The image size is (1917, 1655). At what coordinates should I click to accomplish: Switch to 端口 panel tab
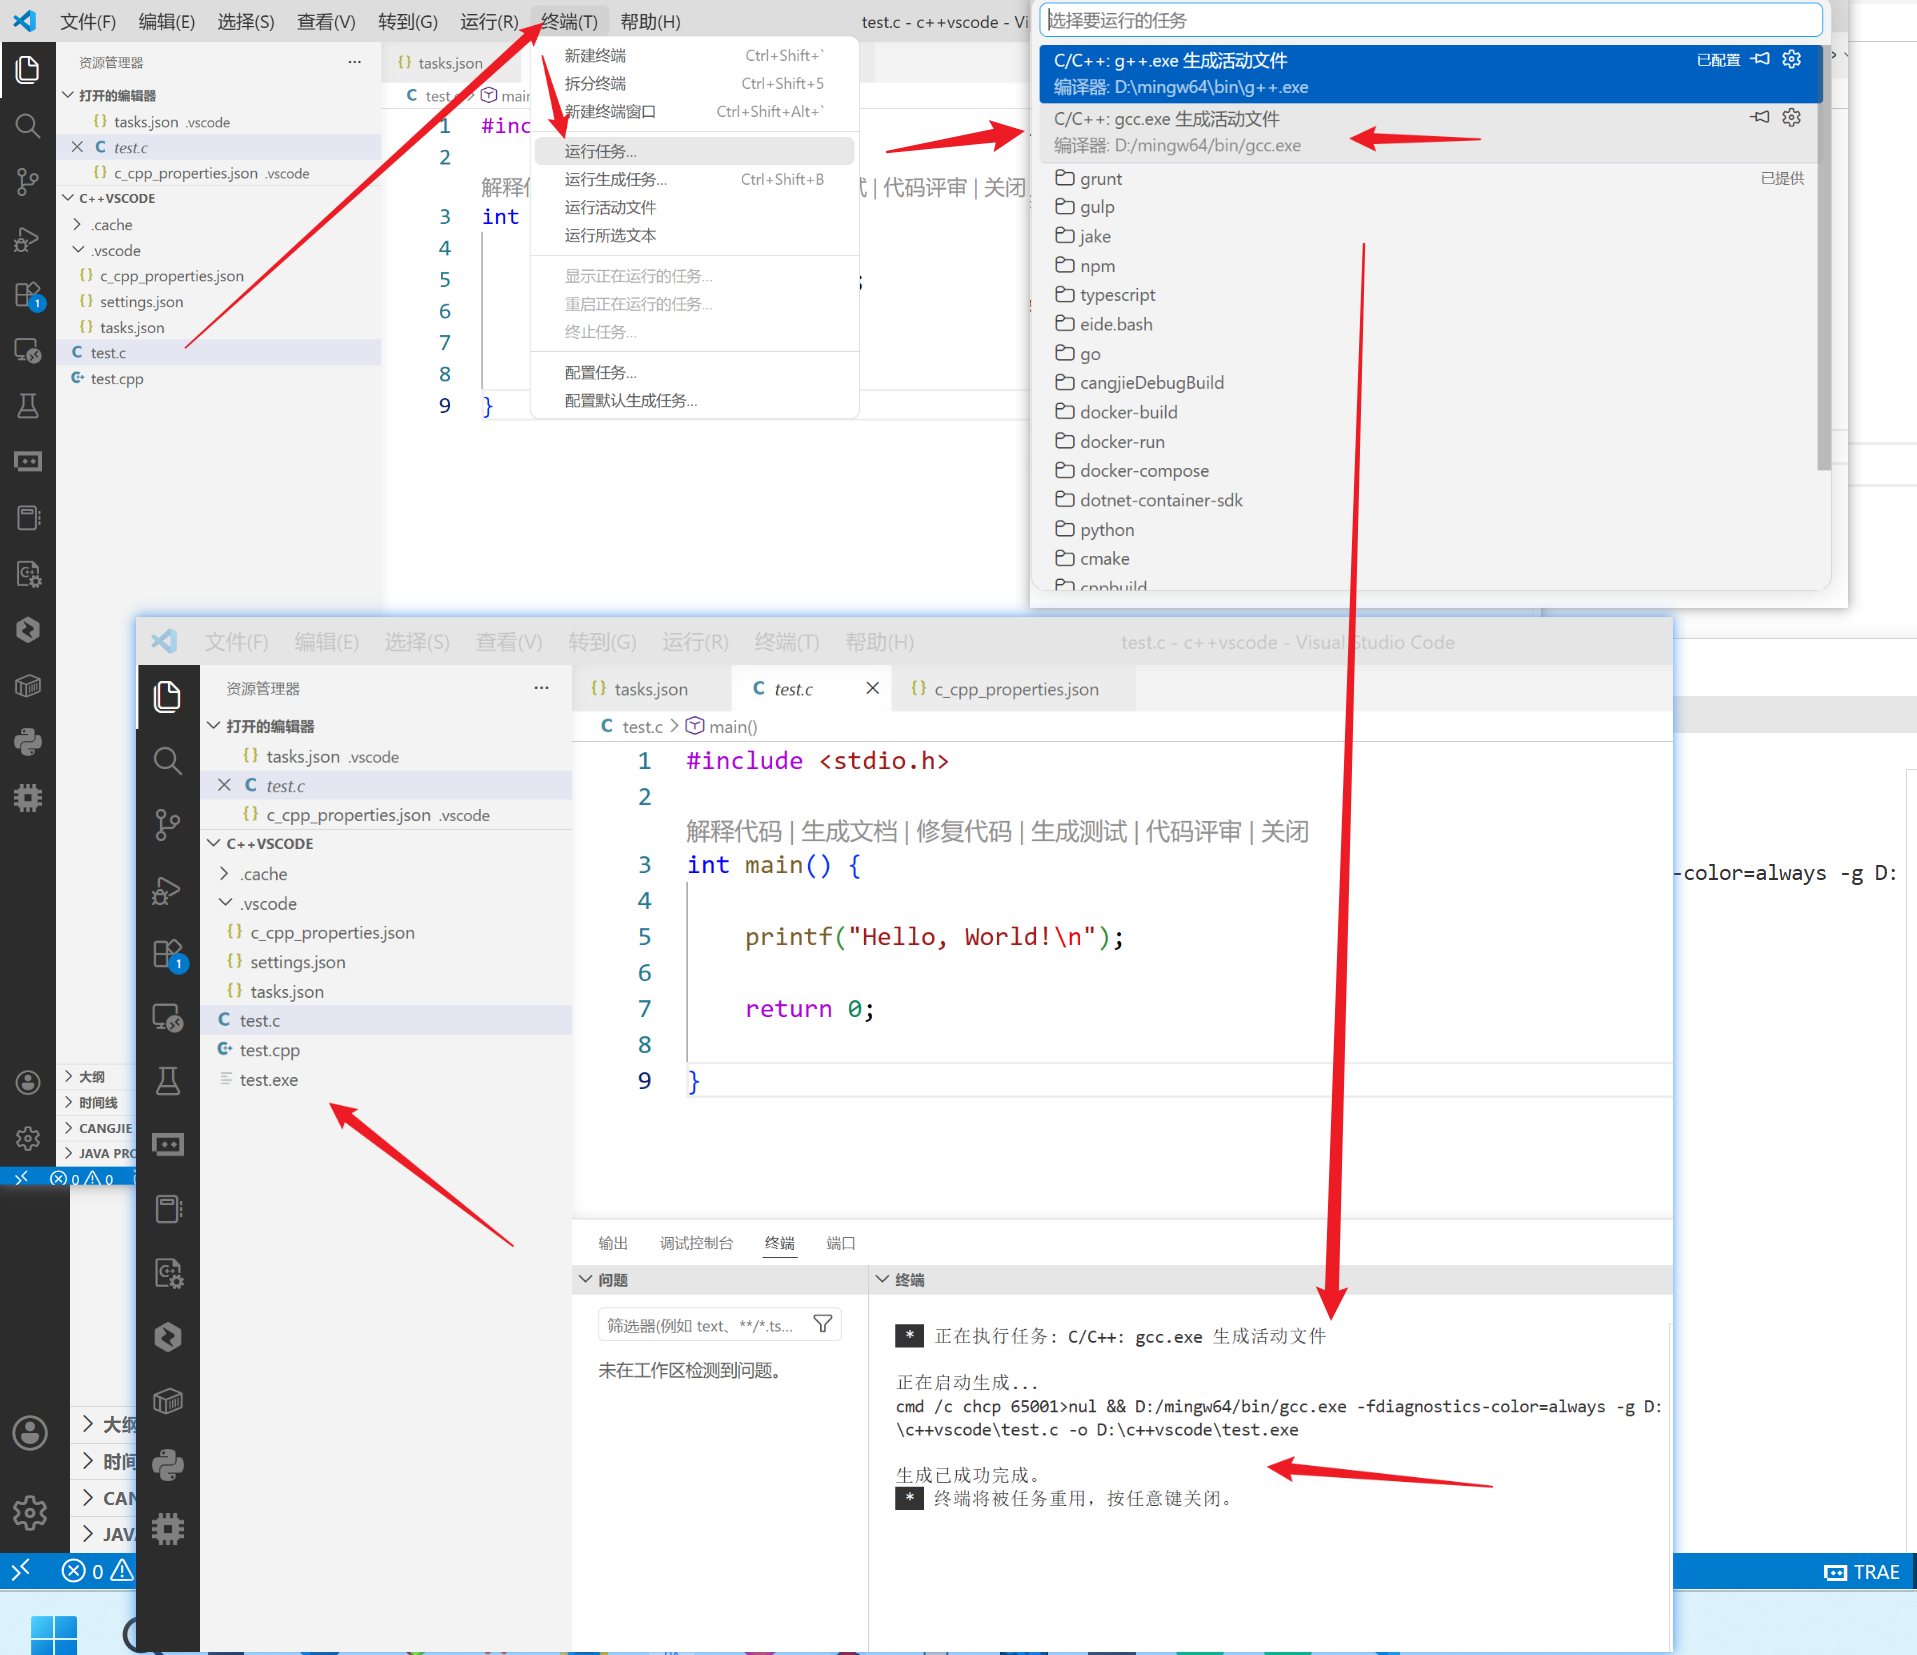pos(841,1243)
